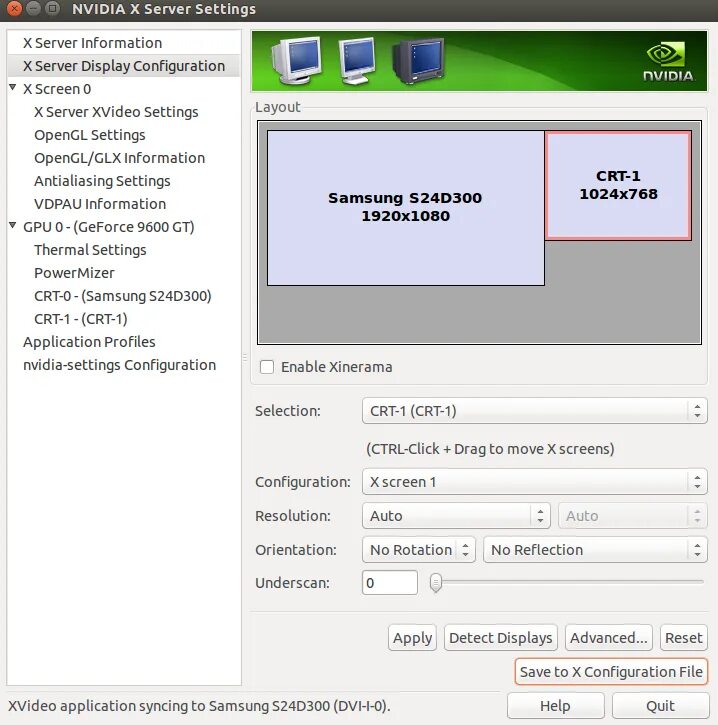Select X Server Display Configuration
The image size is (718, 725).
(x=123, y=66)
